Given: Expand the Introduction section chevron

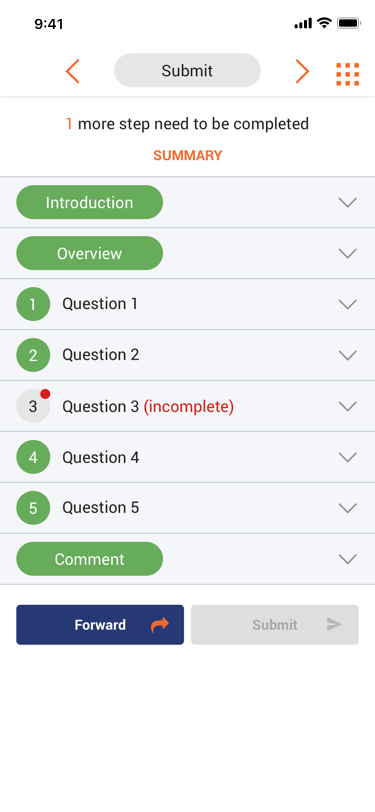Looking at the screenshot, I should 348,202.
